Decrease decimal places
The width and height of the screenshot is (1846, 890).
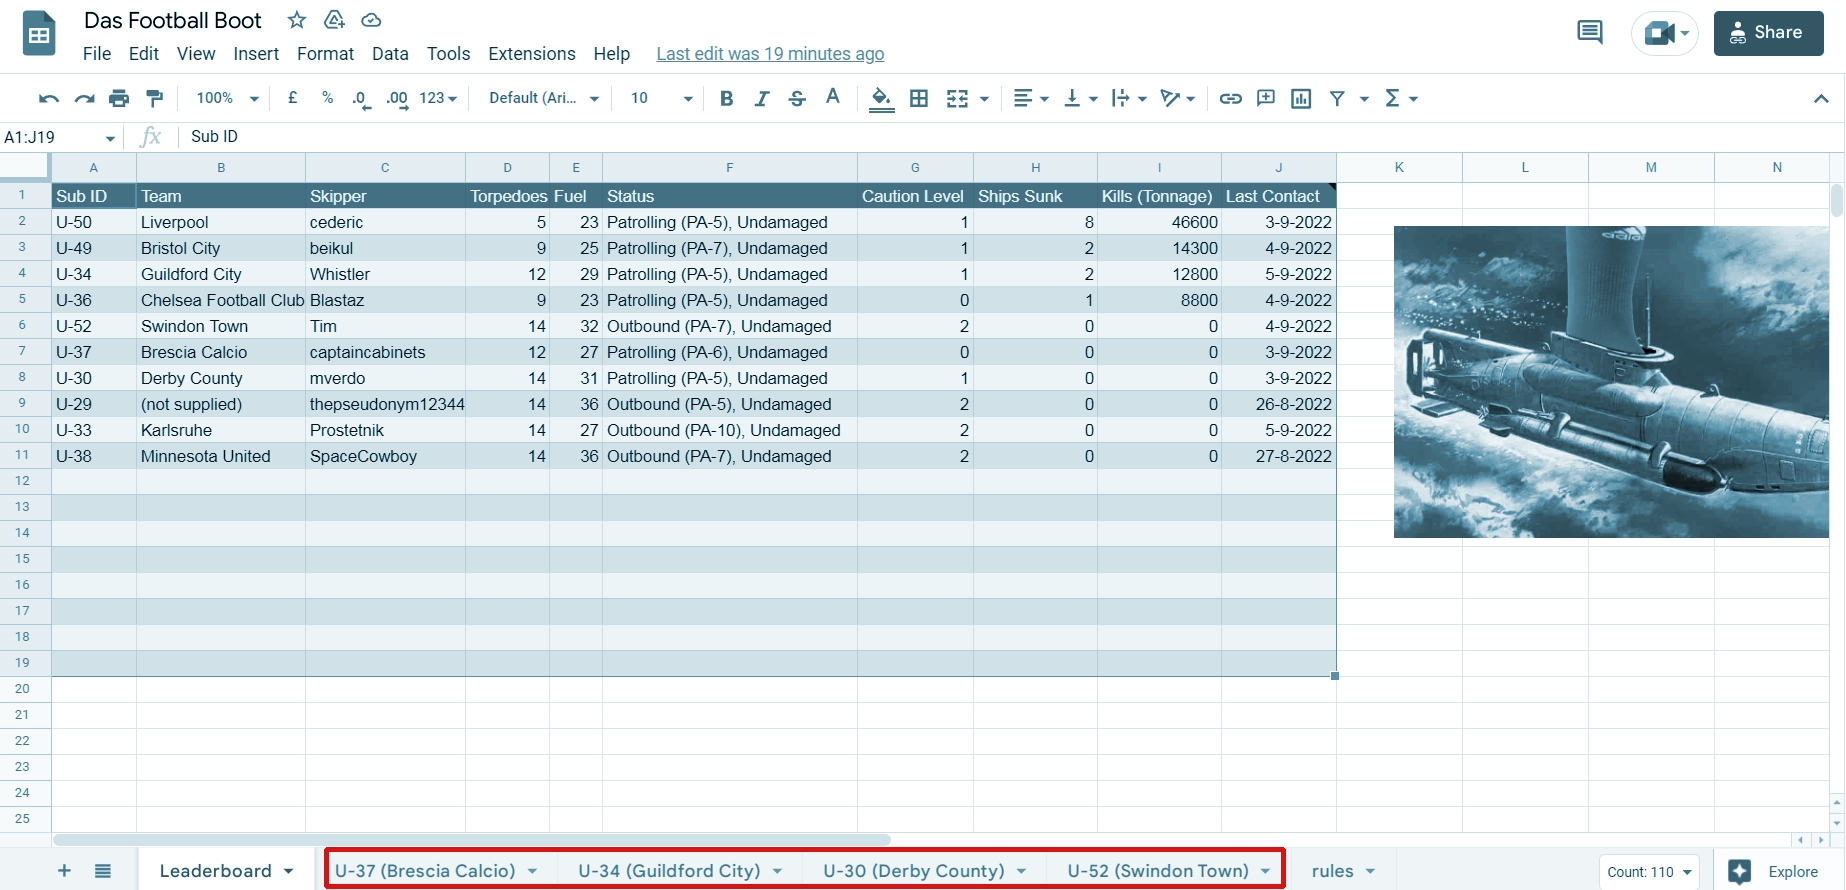pos(361,99)
